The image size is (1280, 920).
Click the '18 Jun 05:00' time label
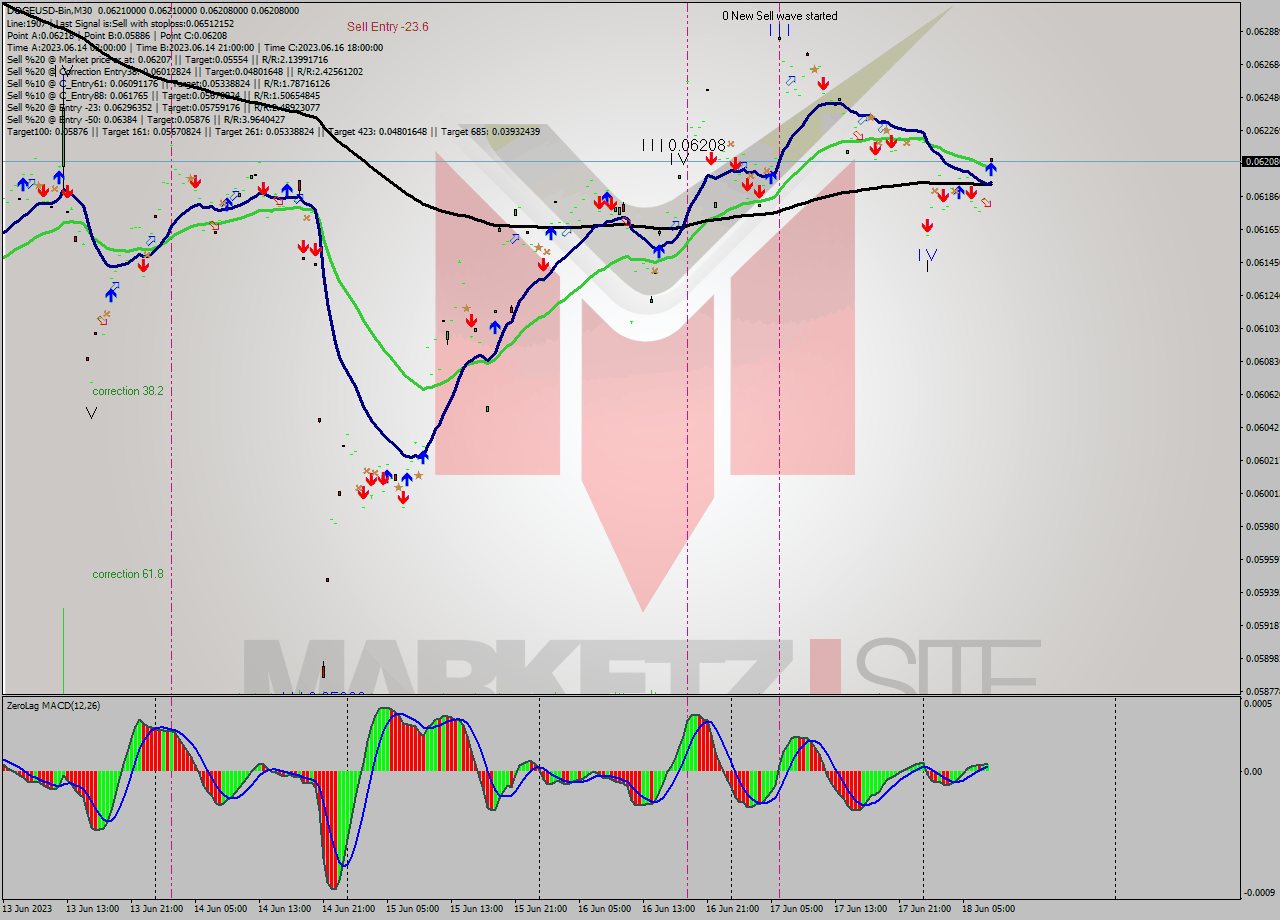click(x=987, y=909)
